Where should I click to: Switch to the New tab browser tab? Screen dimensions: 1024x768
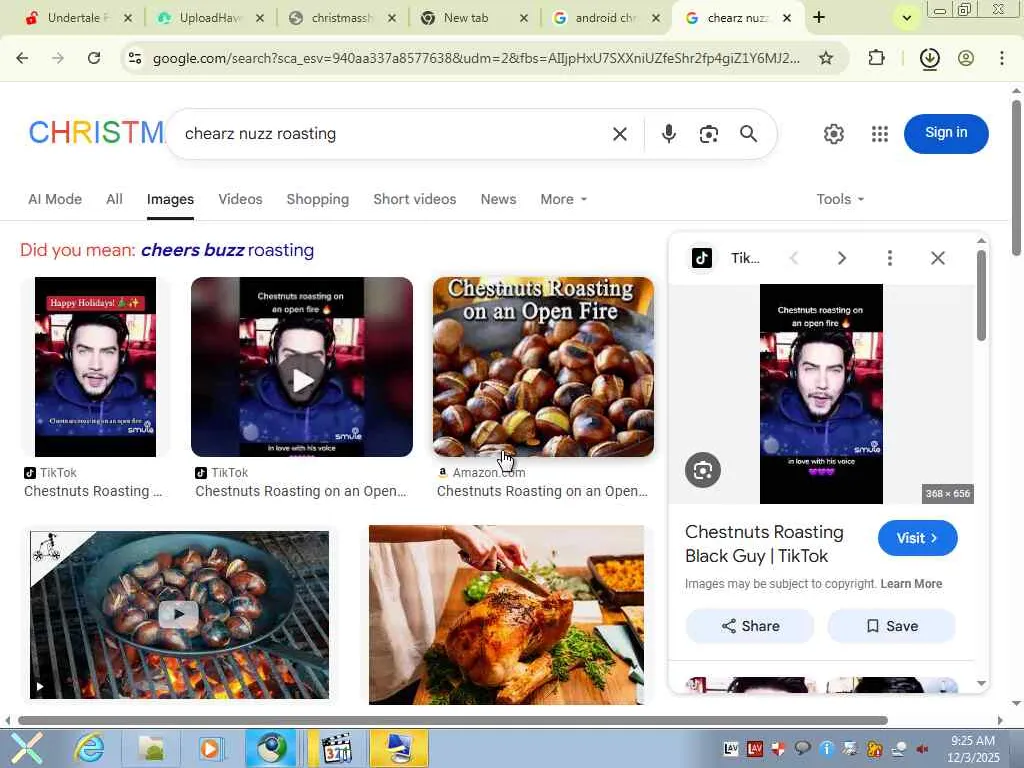(473, 18)
